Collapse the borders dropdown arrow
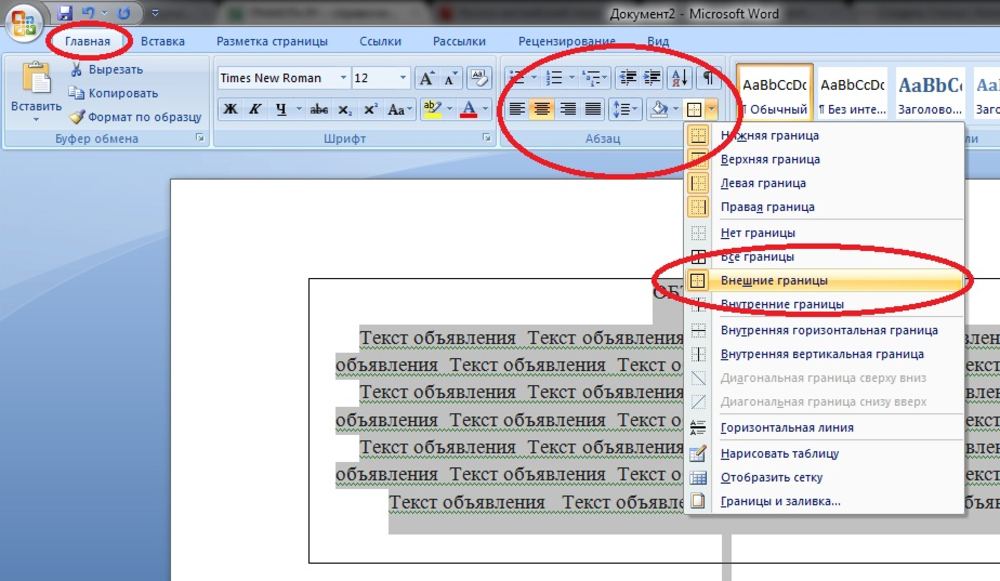Viewport: 1000px width, 581px height. (711, 109)
